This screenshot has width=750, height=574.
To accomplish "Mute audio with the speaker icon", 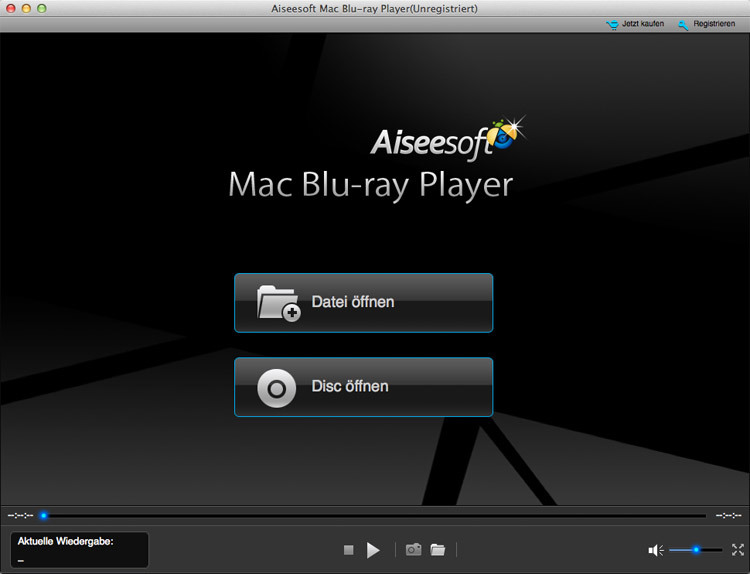I will (656, 550).
